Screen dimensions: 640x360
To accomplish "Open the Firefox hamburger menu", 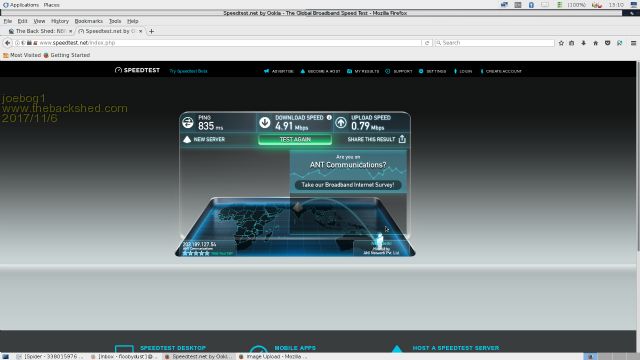I will tap(633, 43).
